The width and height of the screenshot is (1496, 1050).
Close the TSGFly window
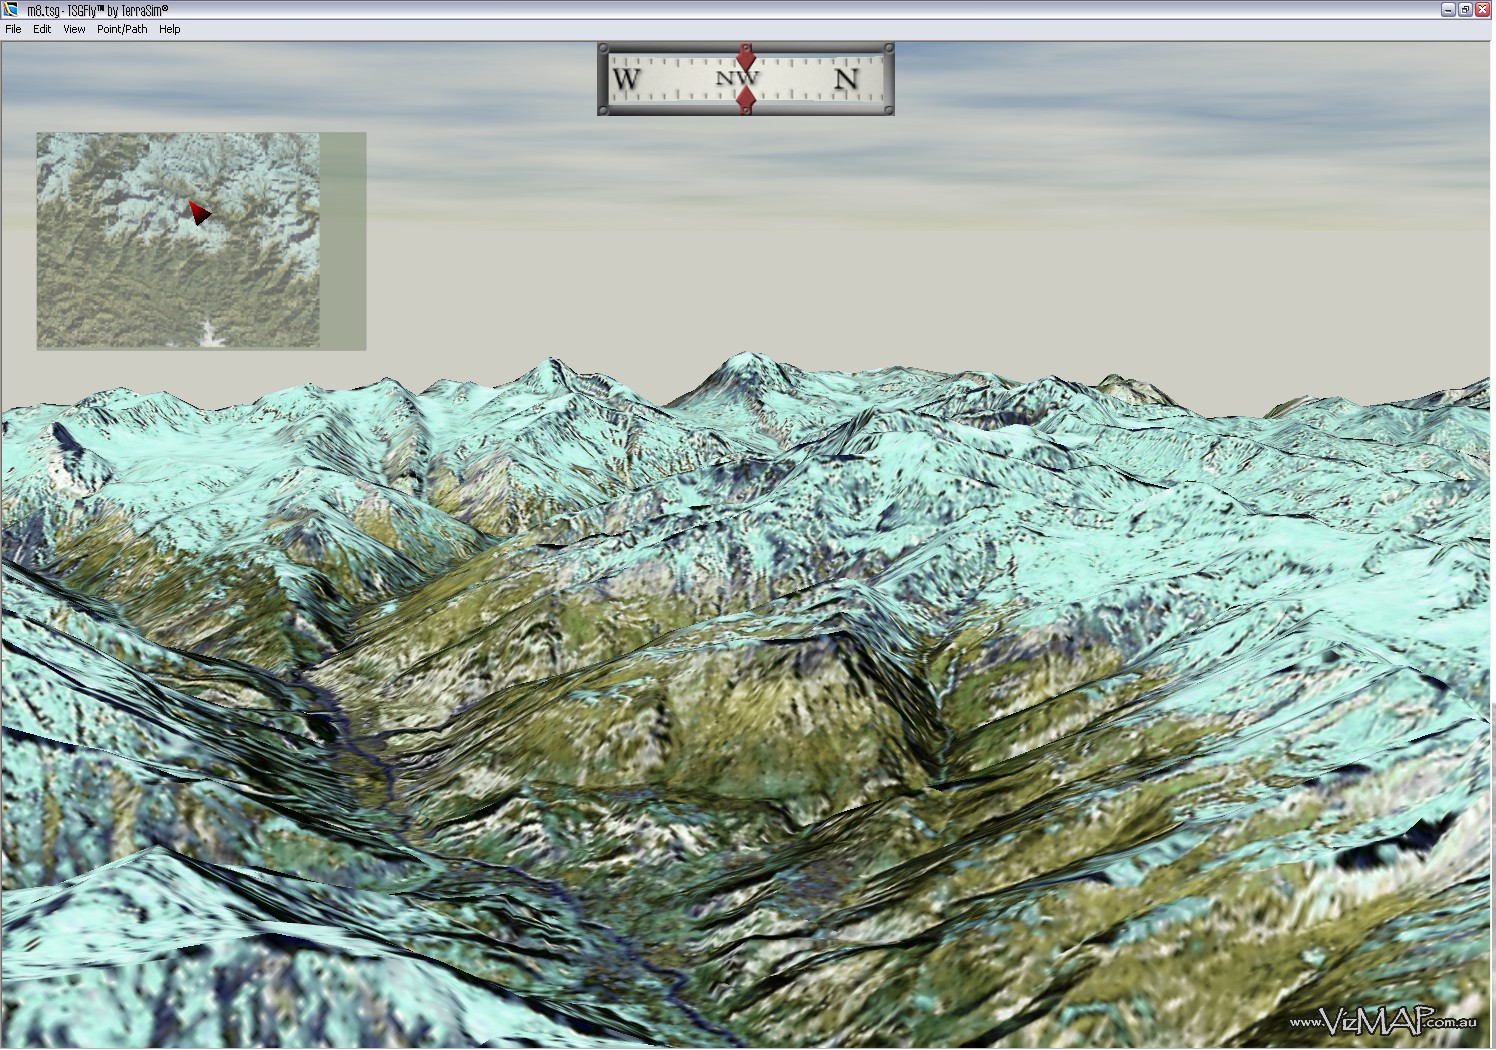(1481, 9)
